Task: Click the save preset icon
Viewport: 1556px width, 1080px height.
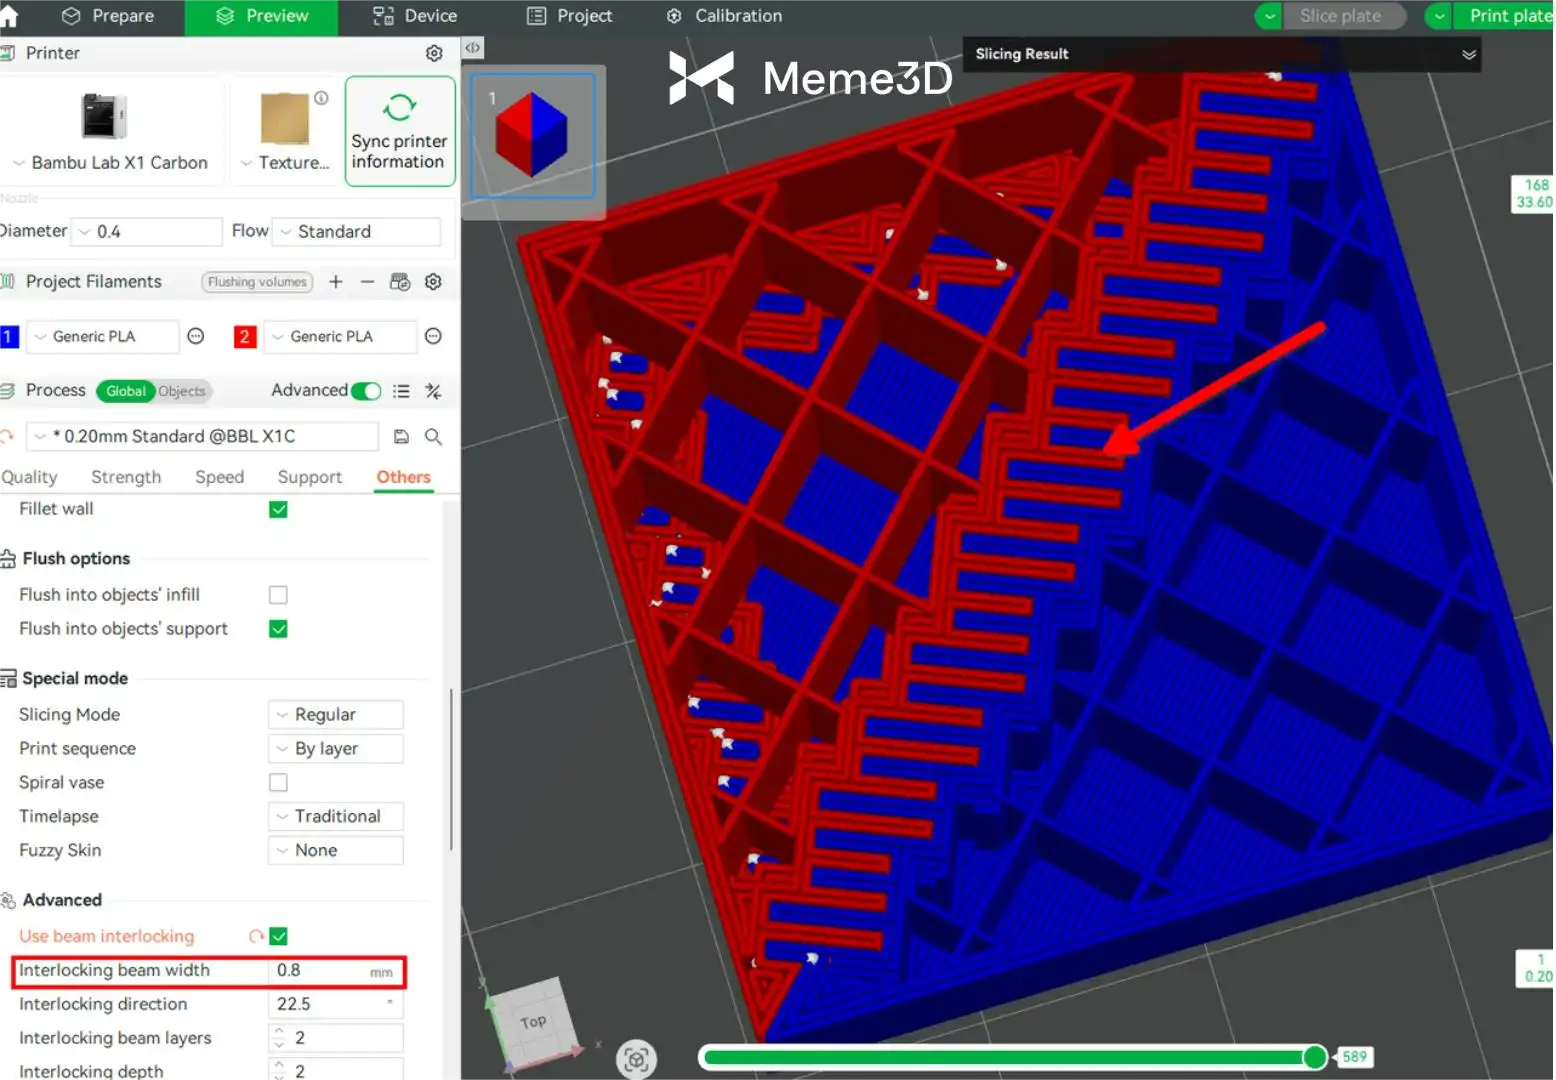Action: pyautogui.click(x=401, y=437)
